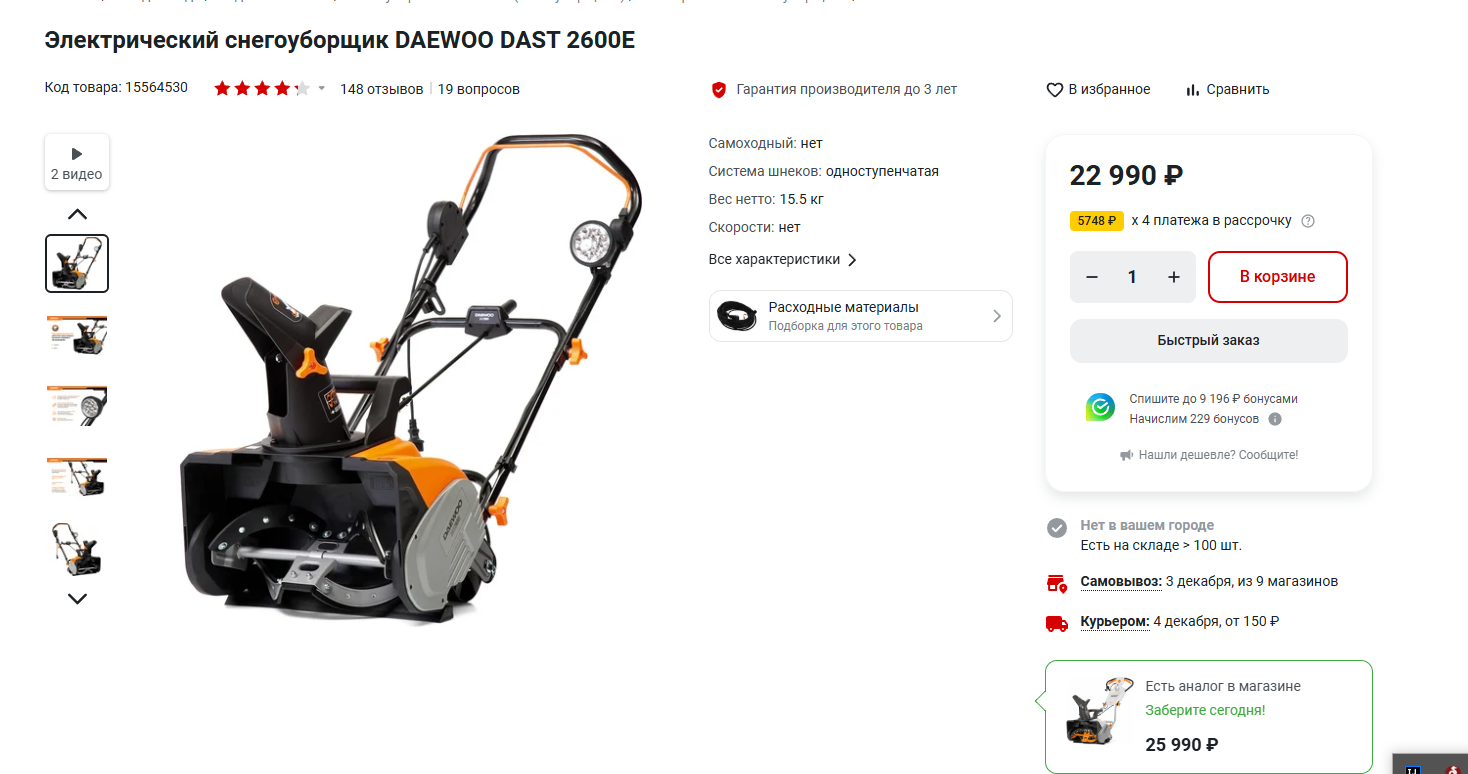1468x774 pixels.
Task: Click the SberSpasibo green bonus logo
Action: coord(1100,407)
